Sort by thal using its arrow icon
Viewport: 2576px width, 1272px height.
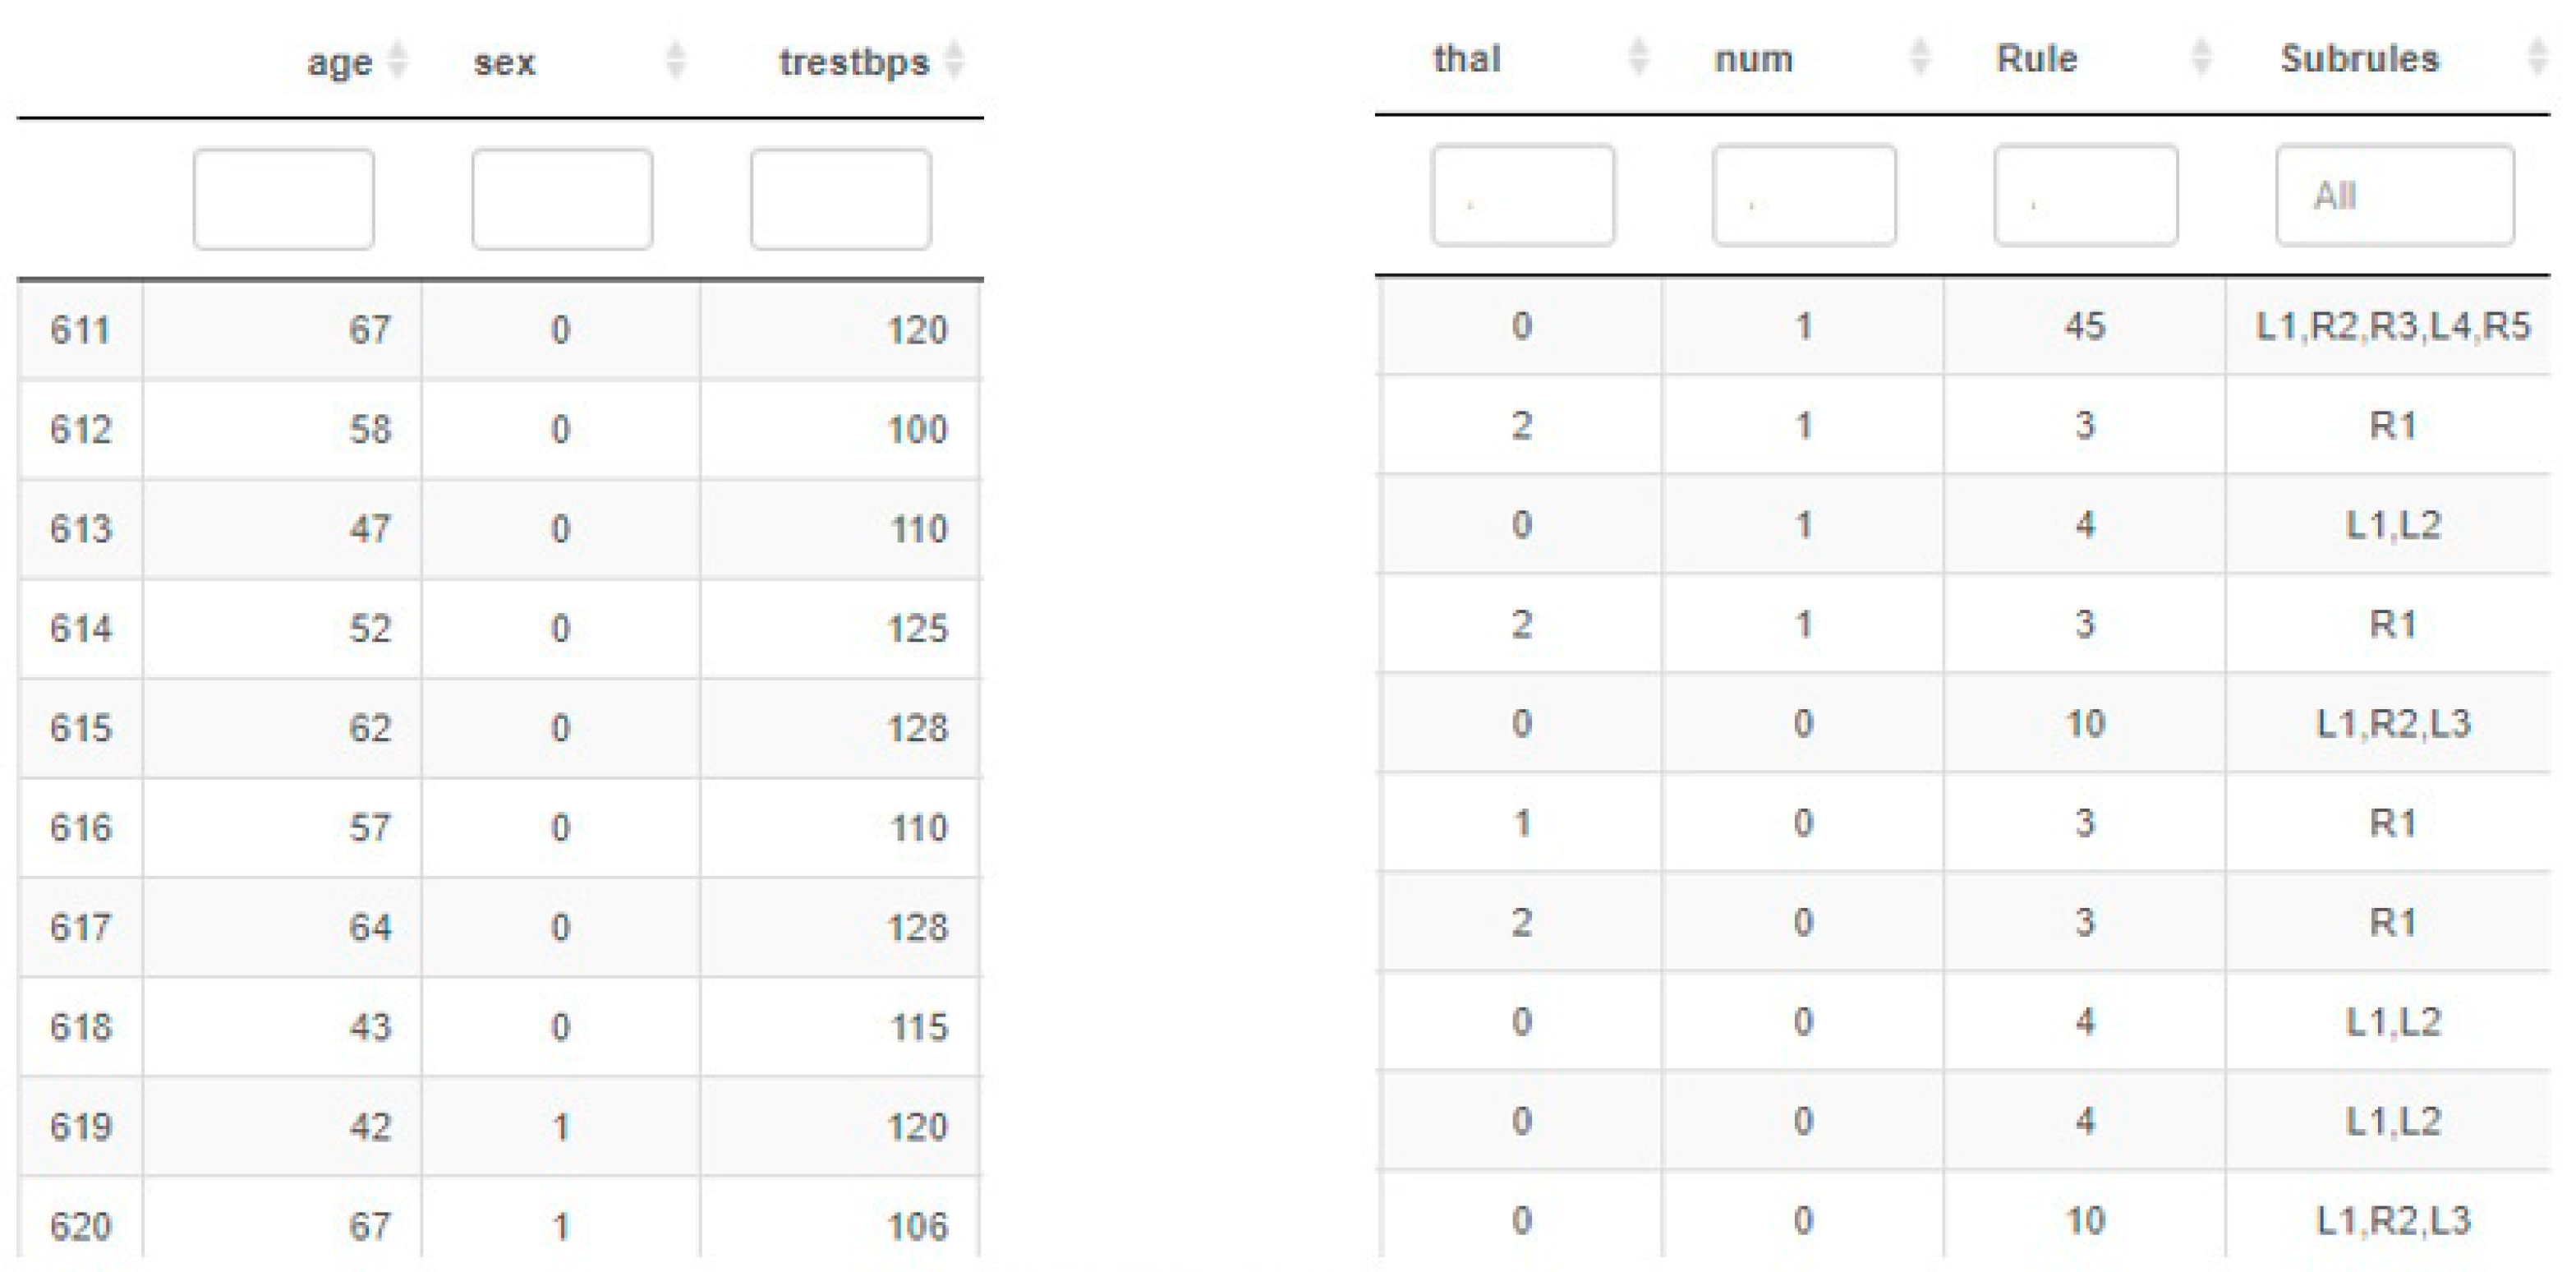coord(1638,57)
